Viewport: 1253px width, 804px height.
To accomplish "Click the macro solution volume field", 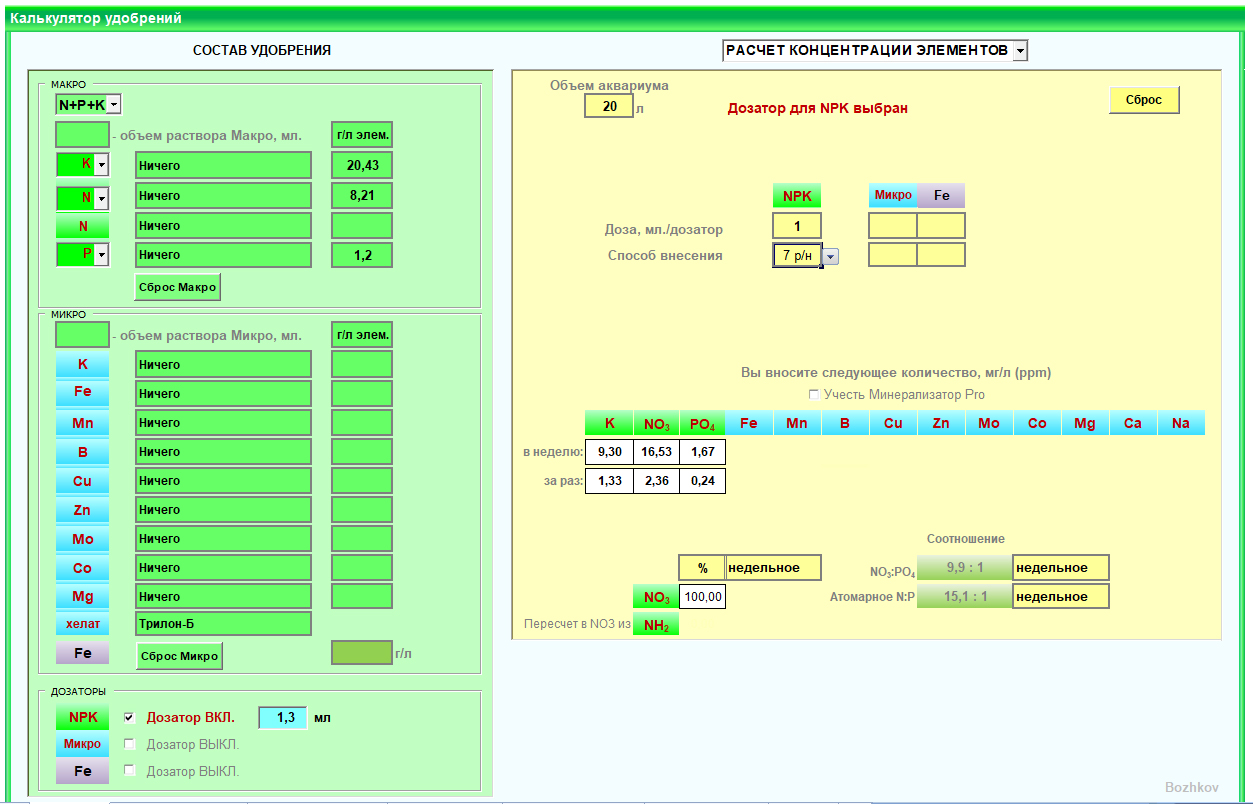I will [82, 135].
